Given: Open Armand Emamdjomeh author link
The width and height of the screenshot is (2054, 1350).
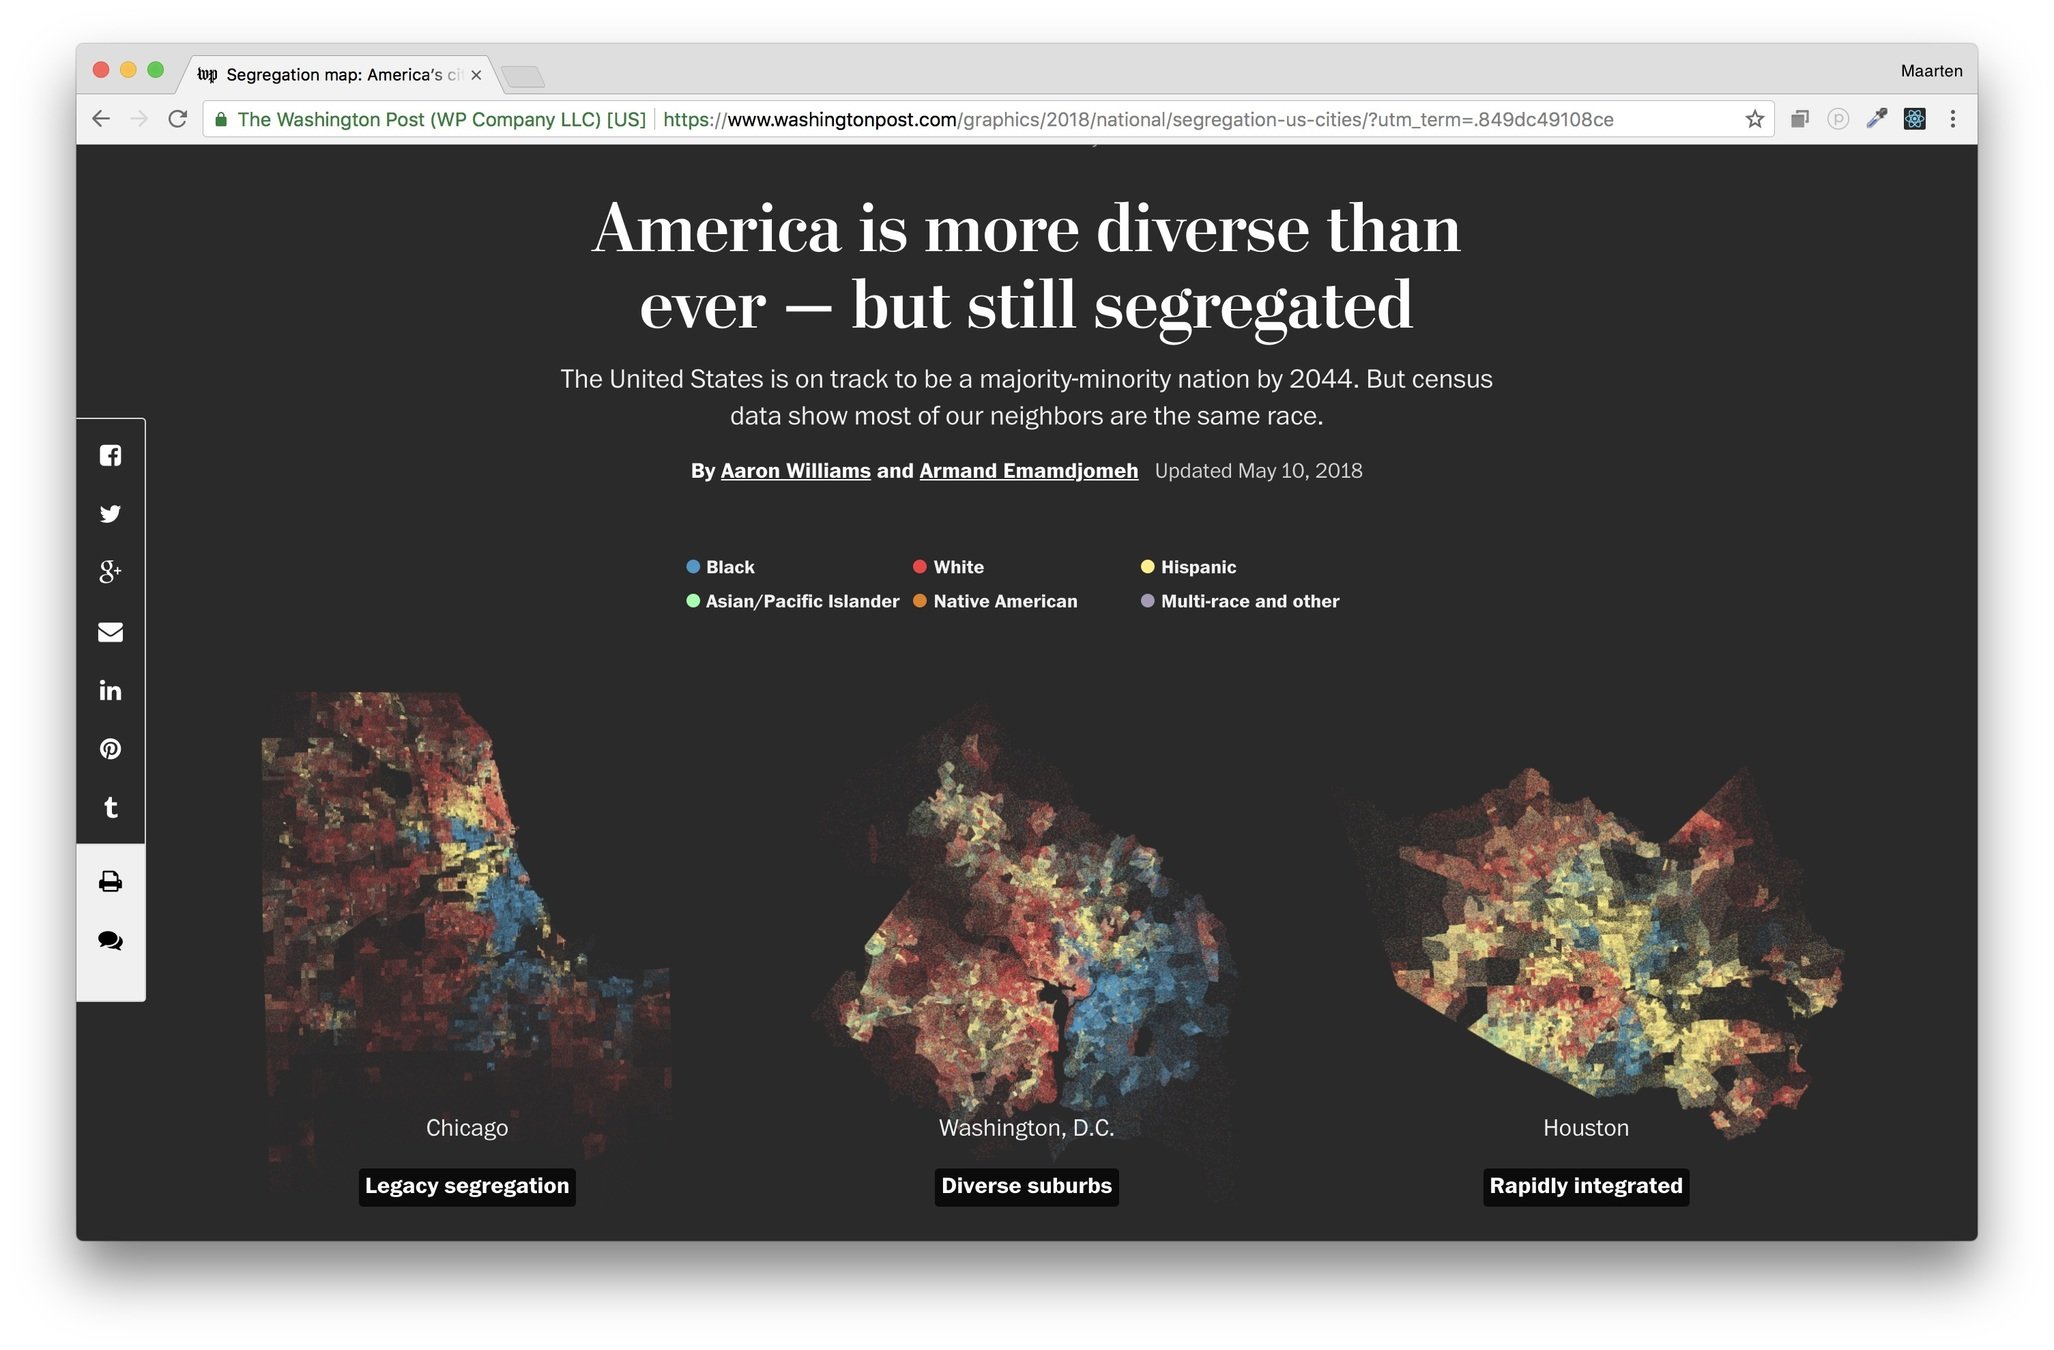Looking at the screenshot, I should [x=1028, y=471].
